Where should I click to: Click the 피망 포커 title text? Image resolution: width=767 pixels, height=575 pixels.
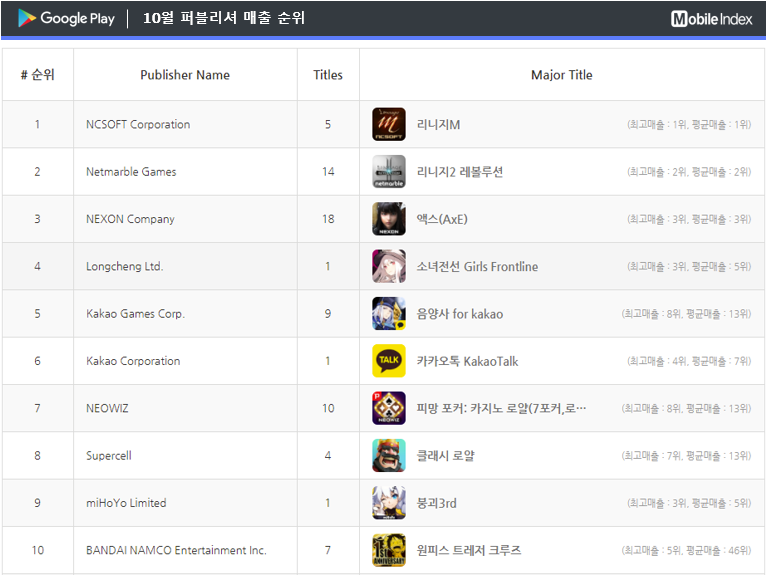click(501, 408)
